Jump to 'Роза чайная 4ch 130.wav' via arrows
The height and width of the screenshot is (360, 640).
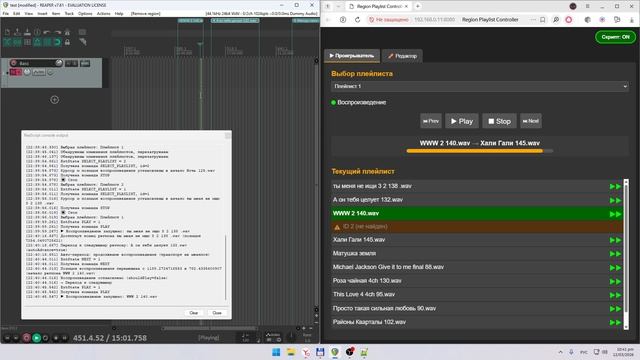coord(615,282)
